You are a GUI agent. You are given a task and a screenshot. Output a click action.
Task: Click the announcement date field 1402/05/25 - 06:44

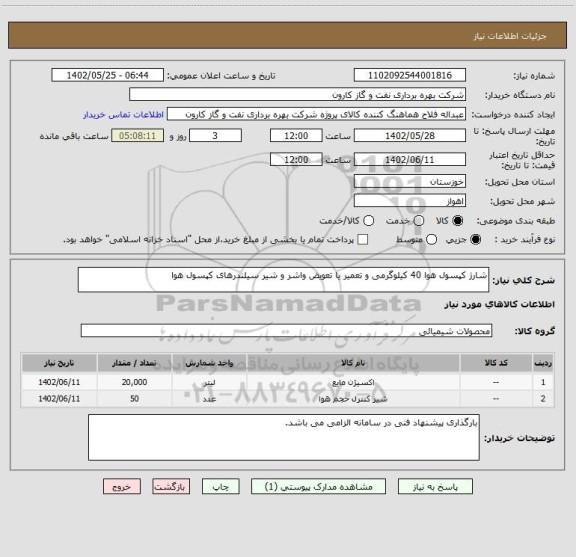[x=108, y=75]
